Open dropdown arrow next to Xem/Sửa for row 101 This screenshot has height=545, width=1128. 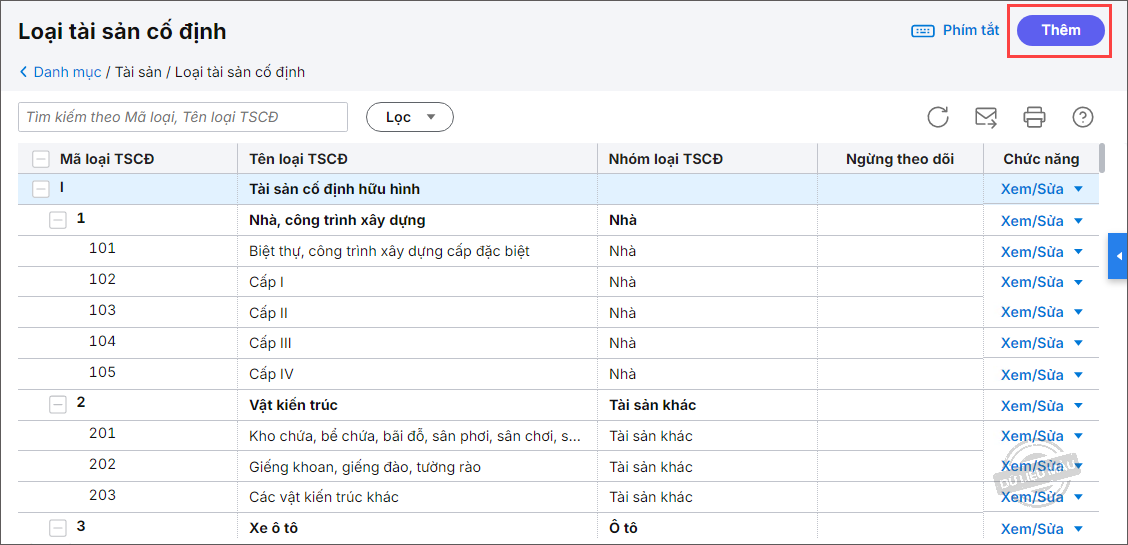1078,251
